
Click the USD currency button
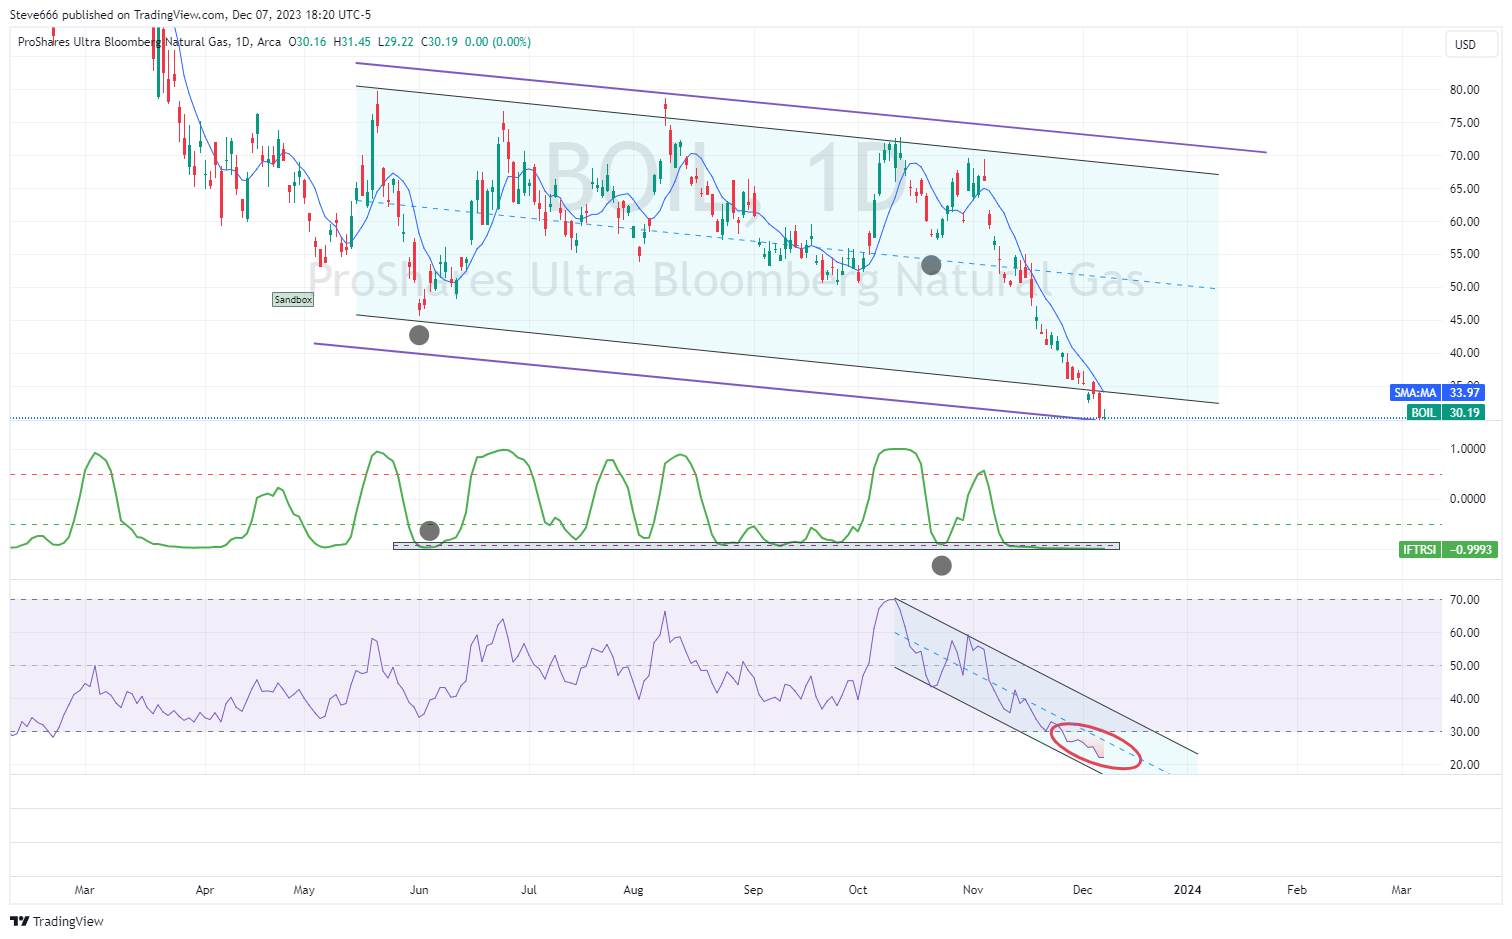pos(1471,44)
